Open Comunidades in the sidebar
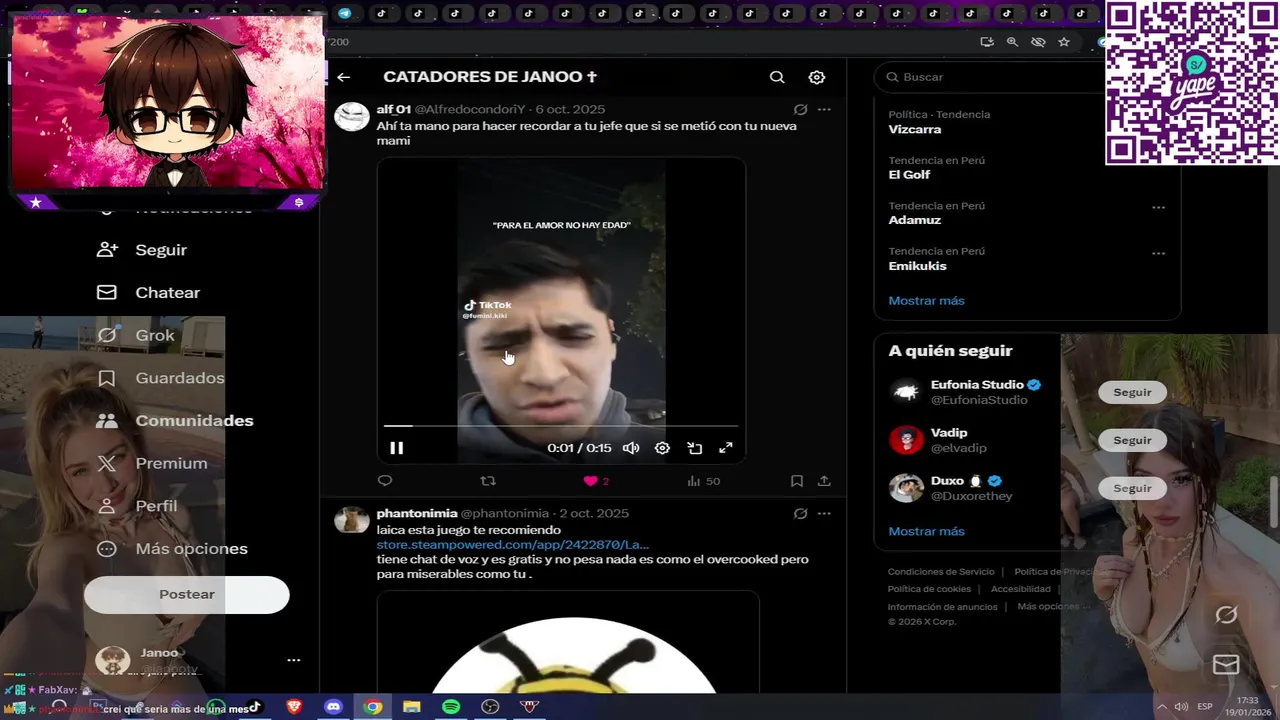This screenshot has height=720, width=1280. [174, 421]
